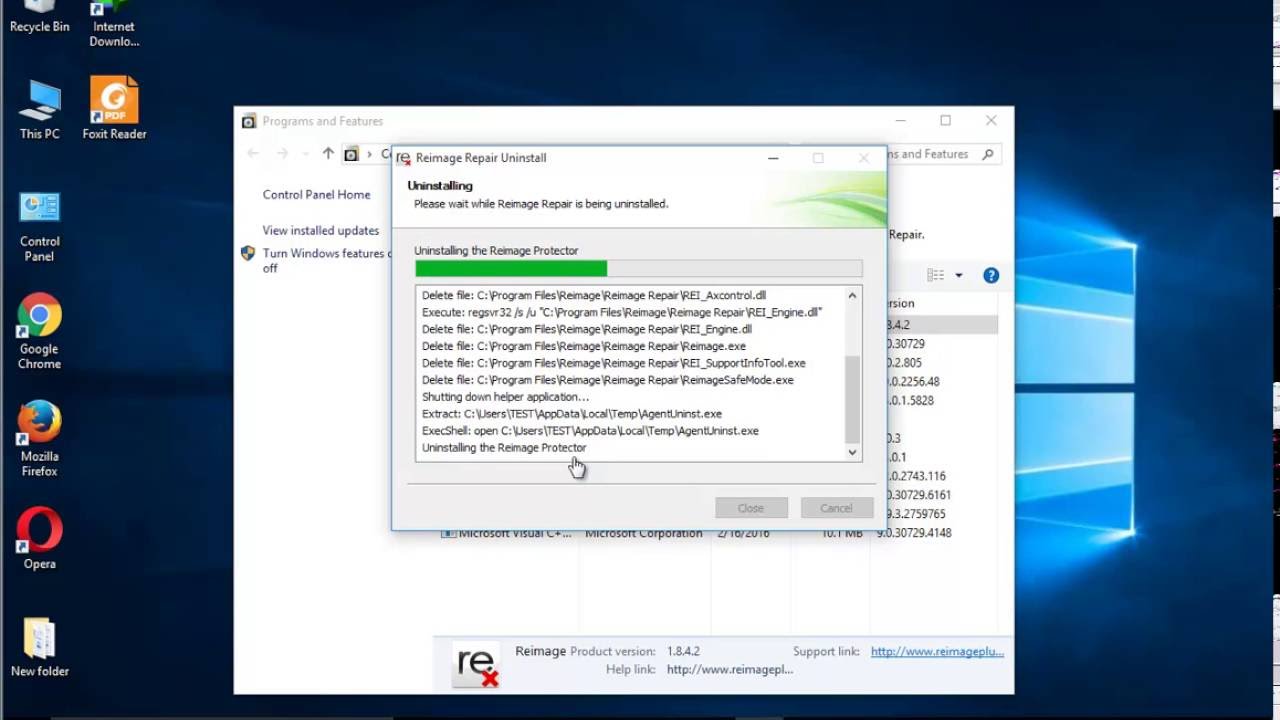Image resolution: width=1280 pixels, height=720 pixels.
Task: Click Microsoft Corporation publisher cell
Action: coord(643,533)
